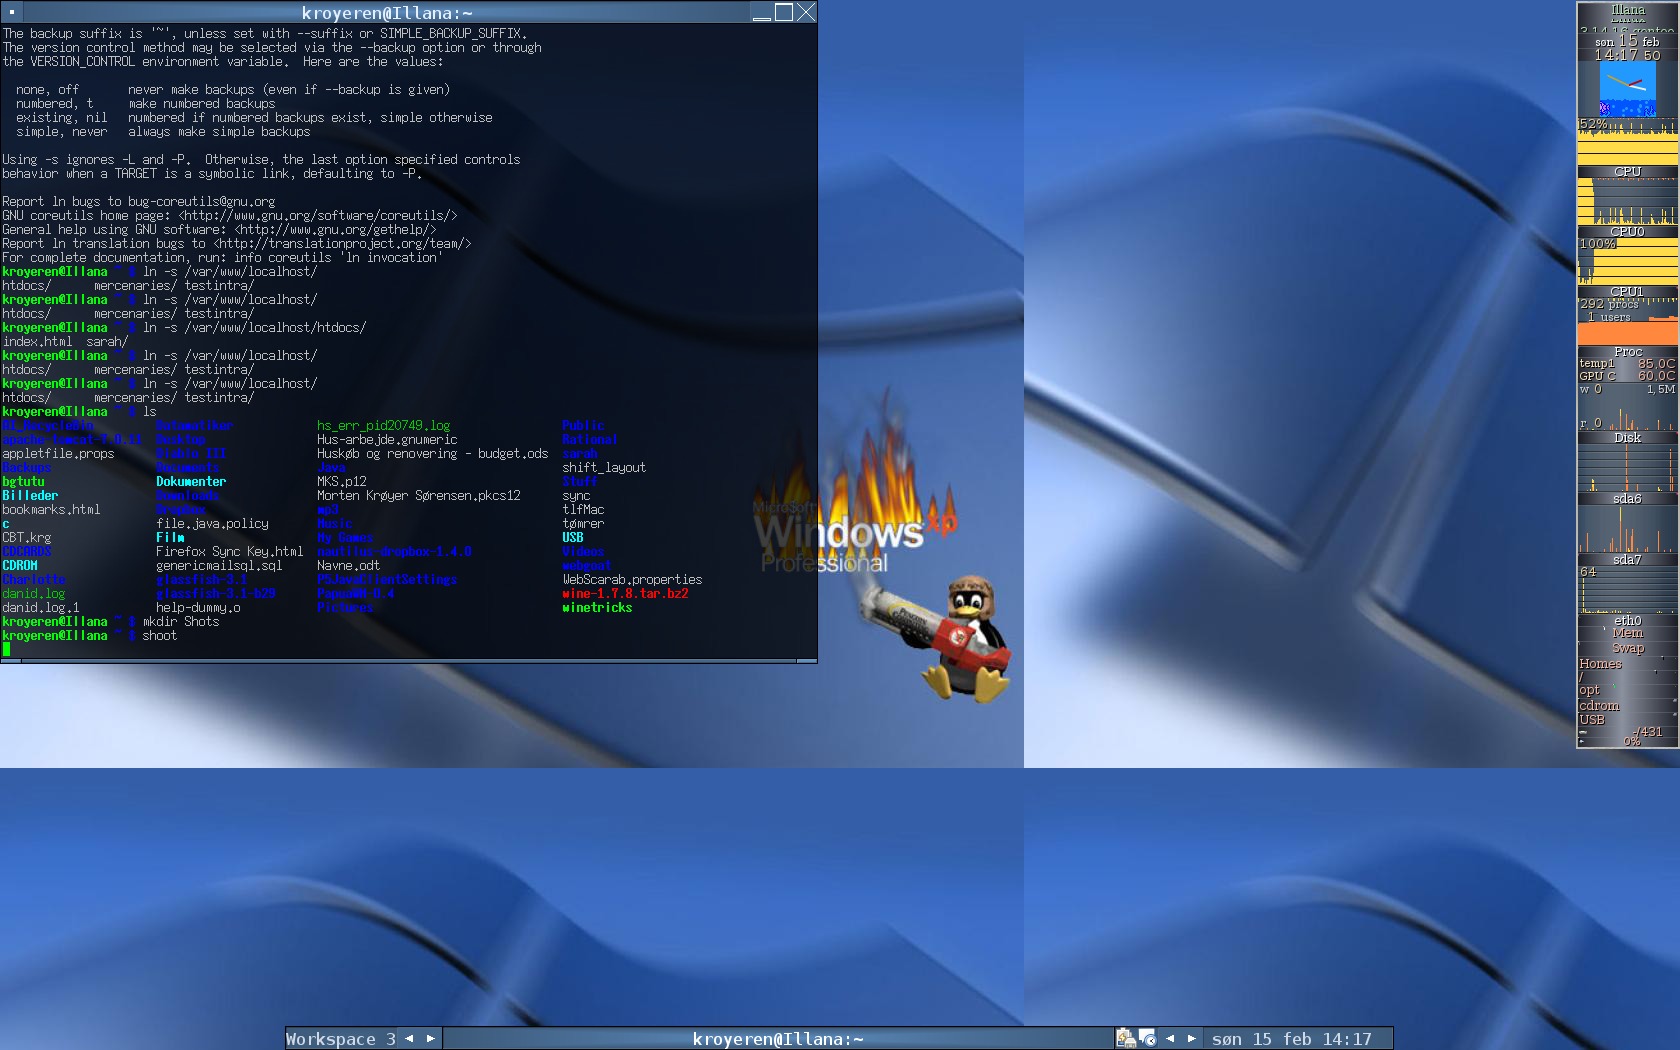The image size is (1680, 1050).
Task: Toggle USB mount in GKrellM
Action: (1592, 720)
